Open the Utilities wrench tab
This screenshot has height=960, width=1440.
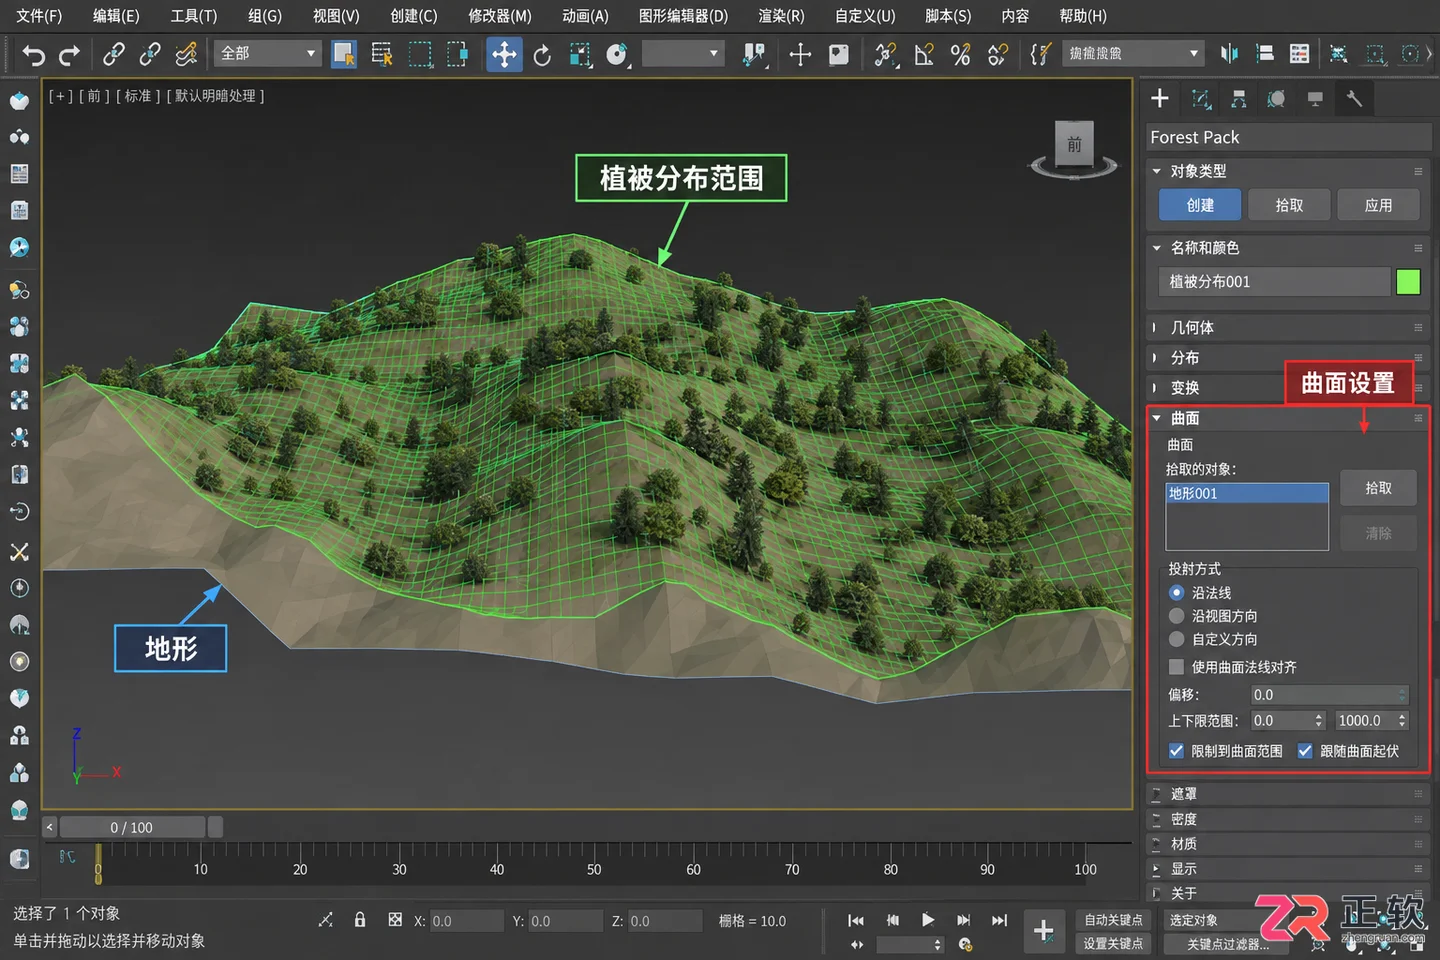(x=1354, y=98)
